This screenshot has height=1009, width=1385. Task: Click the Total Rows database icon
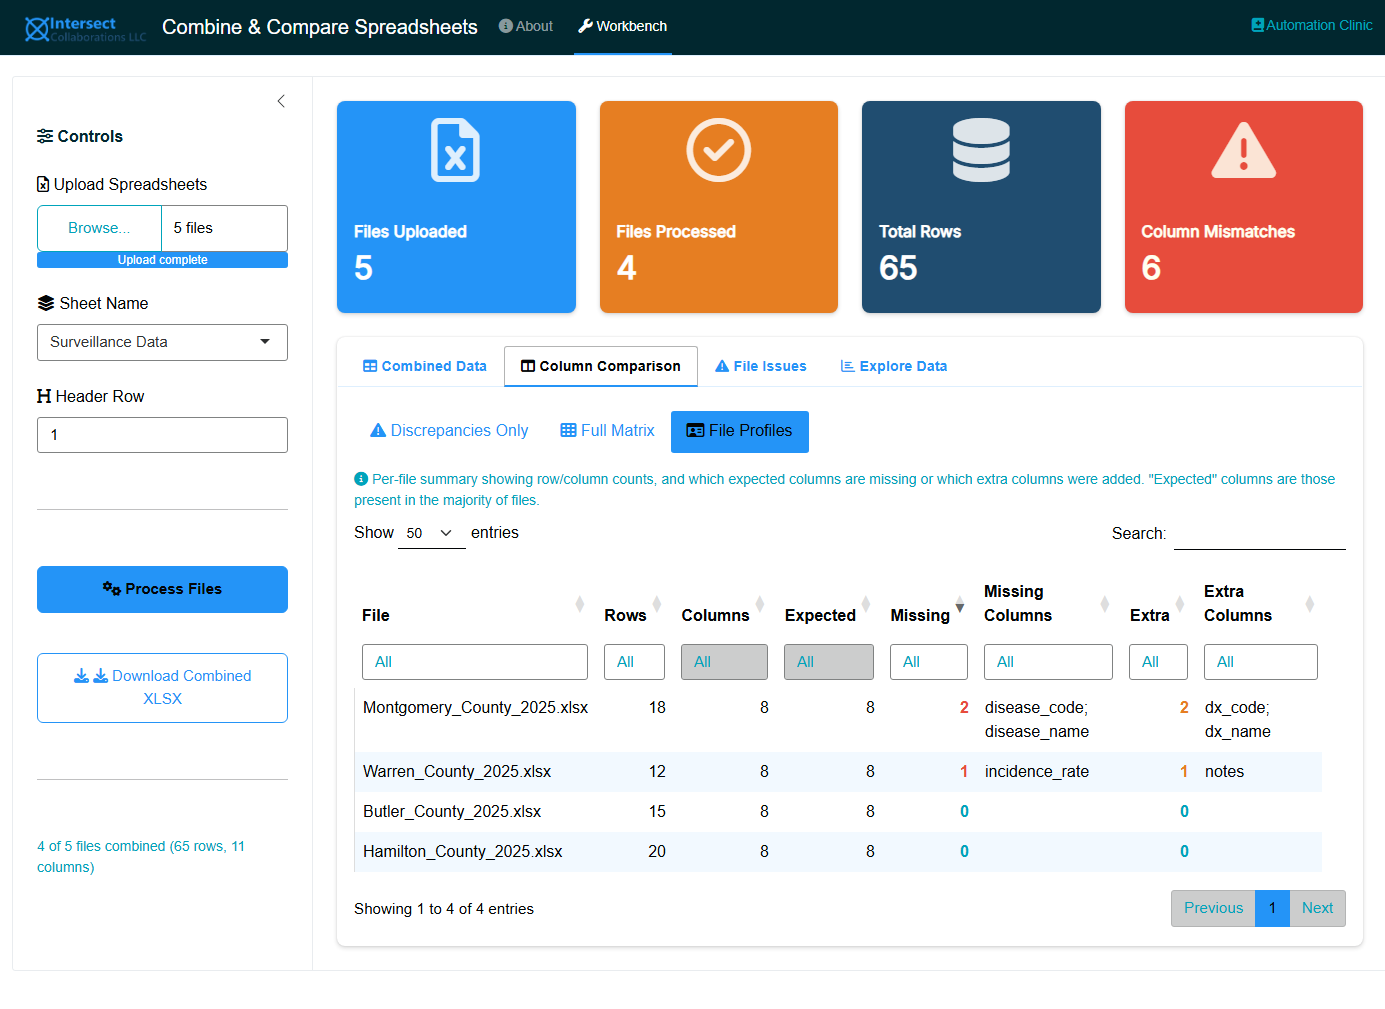[981, 151]
